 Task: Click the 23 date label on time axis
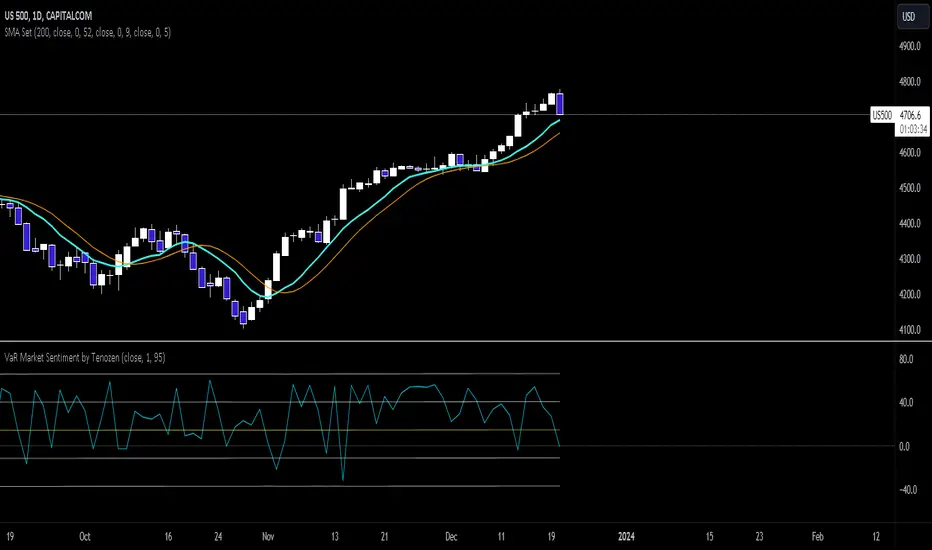(x=759, y=536)
